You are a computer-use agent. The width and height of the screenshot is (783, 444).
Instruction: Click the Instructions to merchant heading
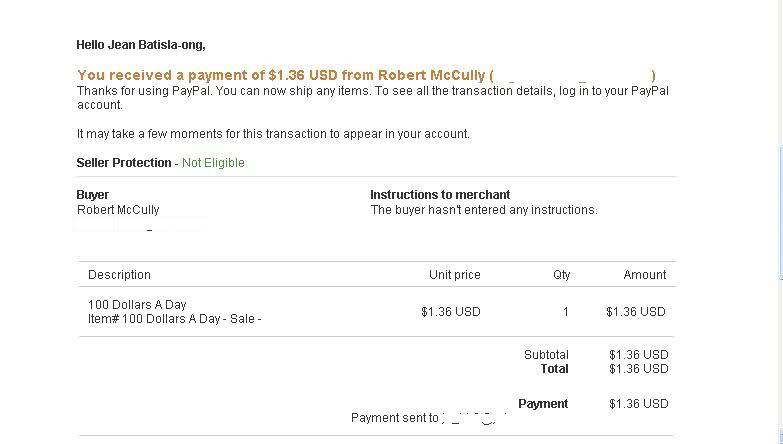point(440,195)
